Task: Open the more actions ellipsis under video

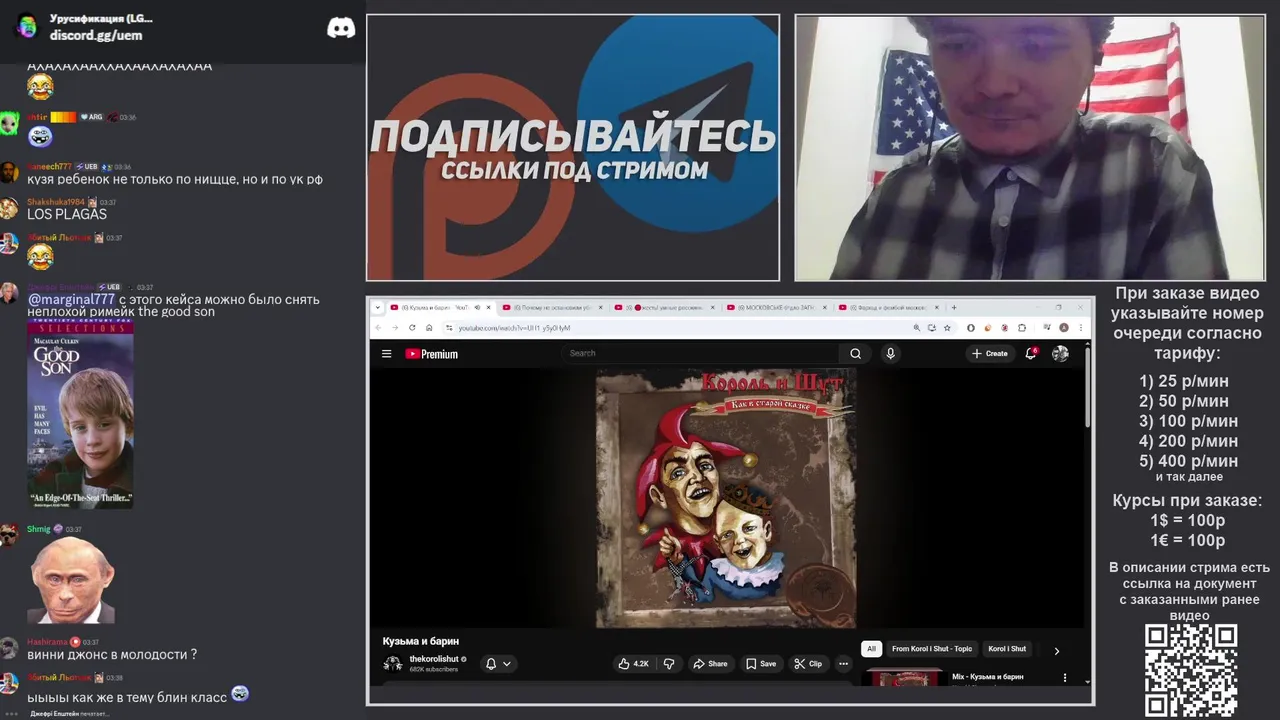Action: pyautogui.click(x=843, y=663)
